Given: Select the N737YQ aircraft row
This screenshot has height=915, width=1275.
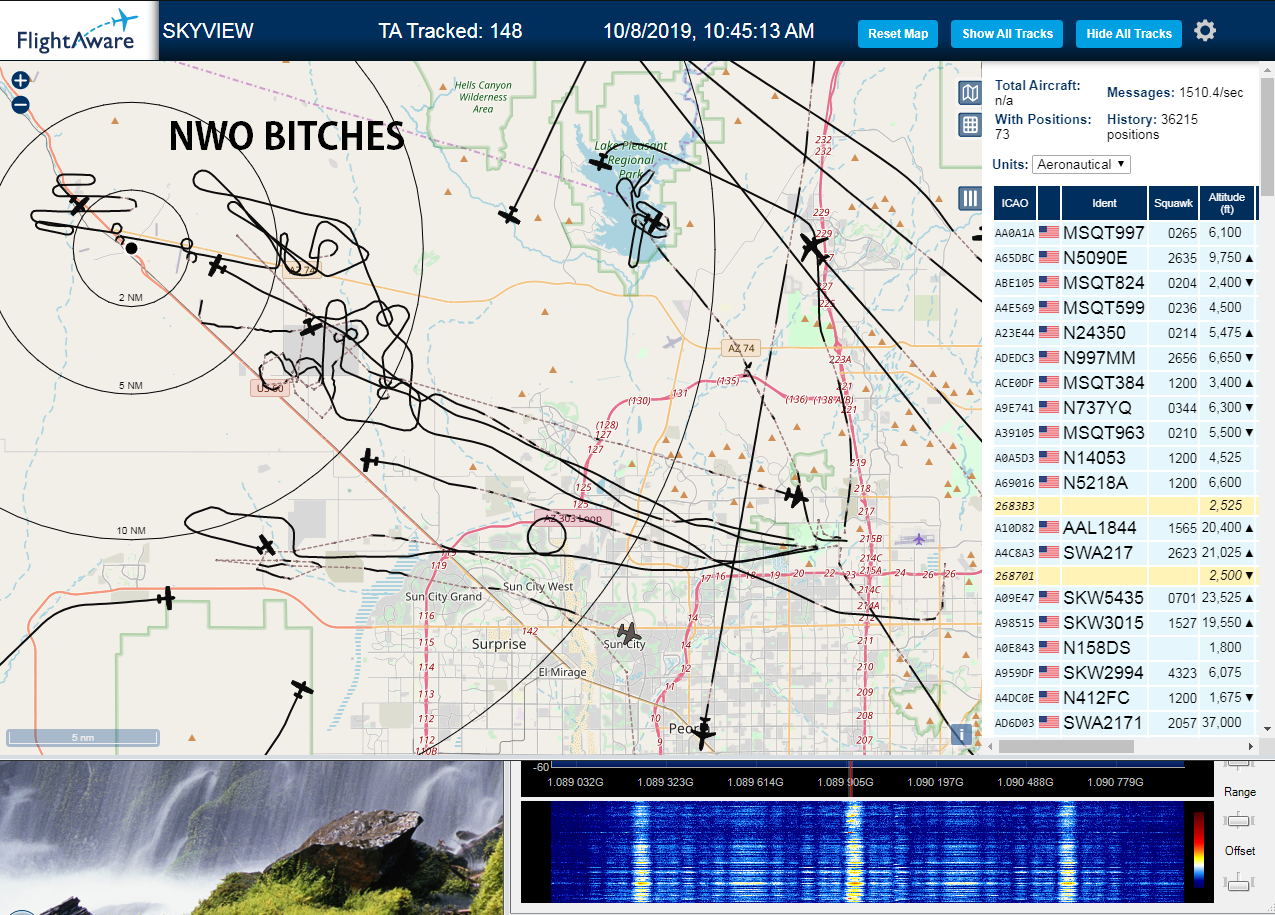Looking at the screenshot, I should [1124, 407].
